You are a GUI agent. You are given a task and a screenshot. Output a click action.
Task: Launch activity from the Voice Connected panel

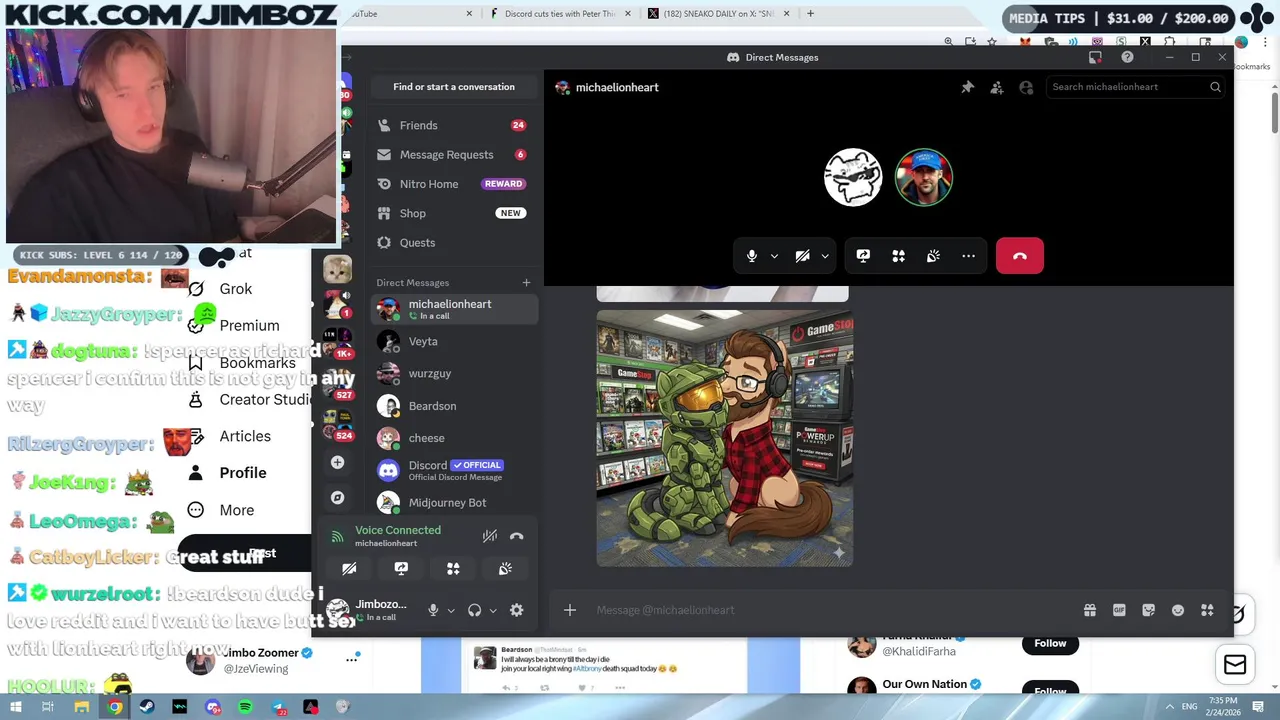tap(453, 568)
